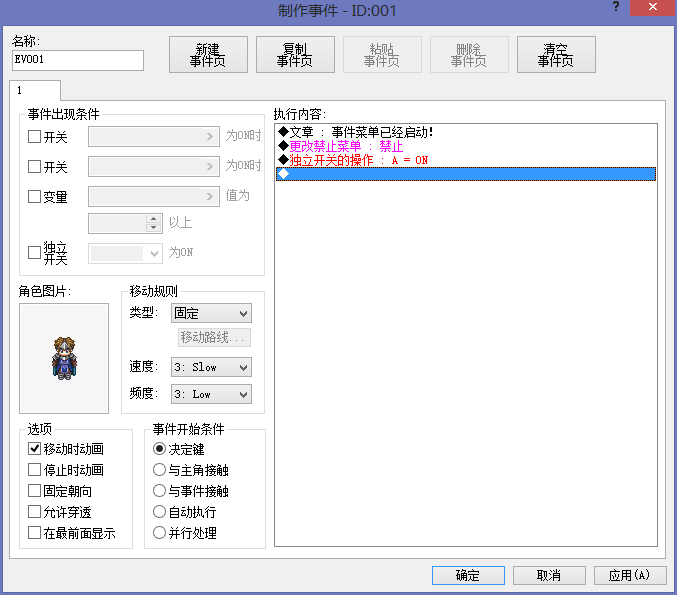Select the 更改禁止菜单：禁止 command line
Viewport: 677px width, 595px height.
click(466, 146)
